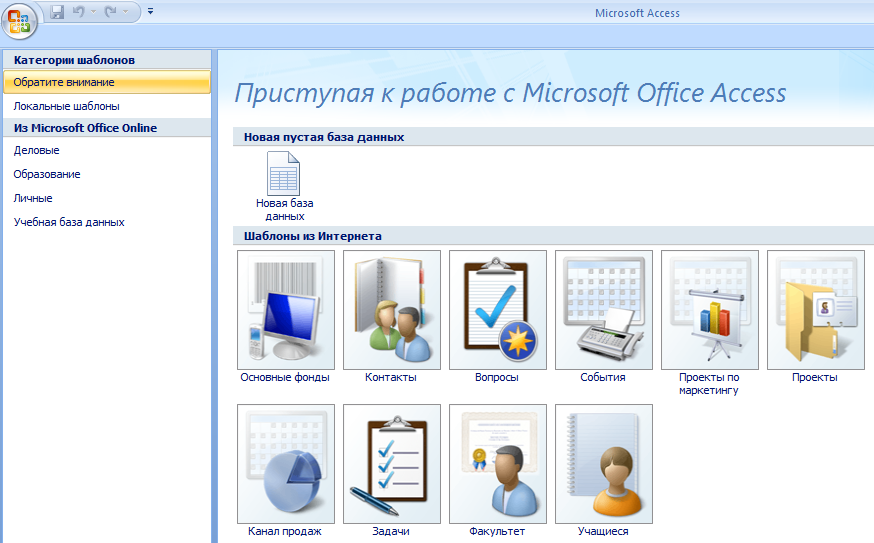Select the Канал продаж pie chart icon

click(x=286, y=464)
